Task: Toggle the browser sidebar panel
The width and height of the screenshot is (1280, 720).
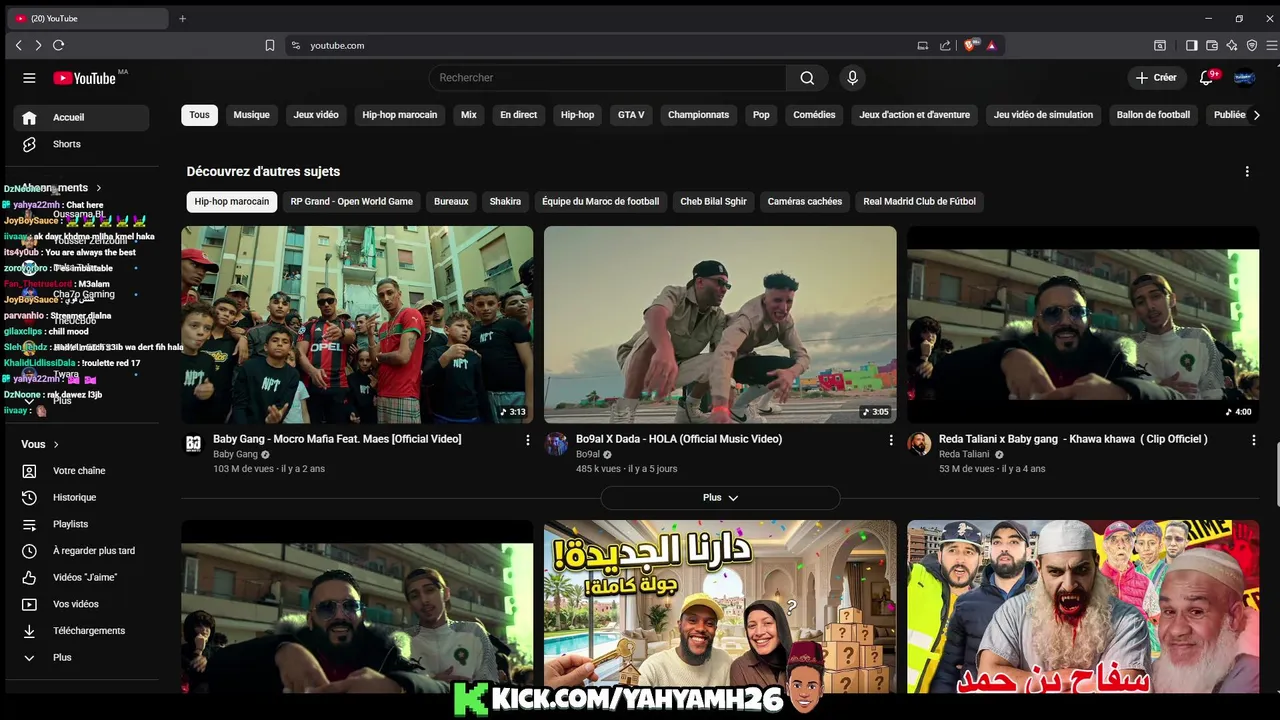Action: coord(1192,45)
